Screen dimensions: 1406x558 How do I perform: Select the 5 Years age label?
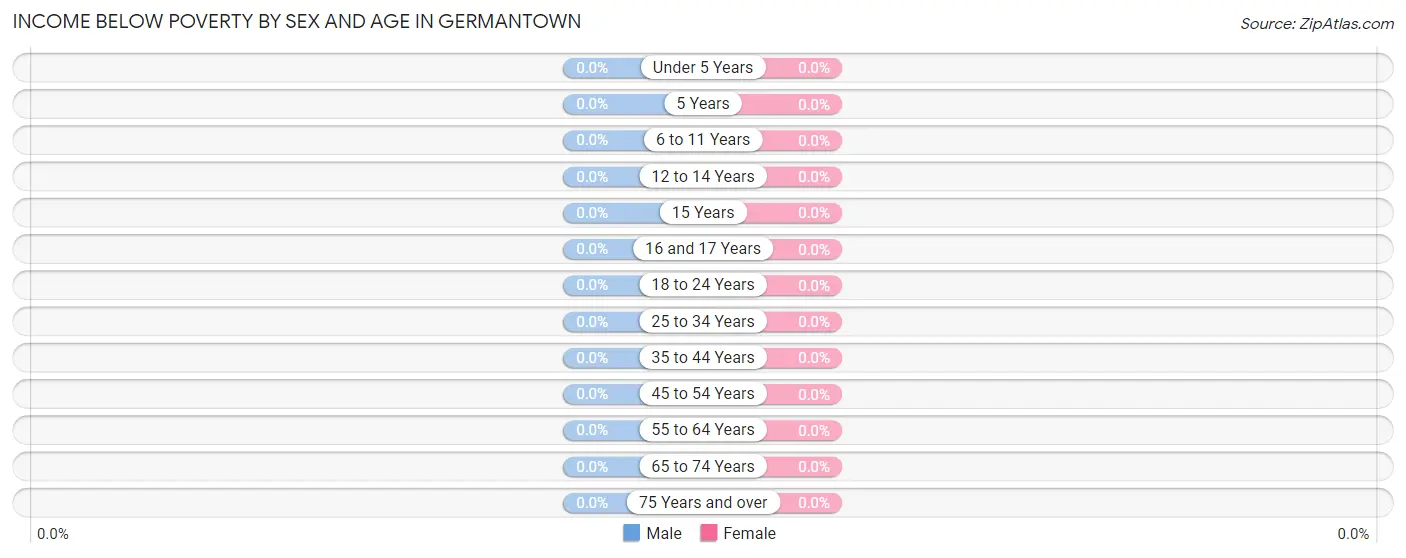(703, 104)
